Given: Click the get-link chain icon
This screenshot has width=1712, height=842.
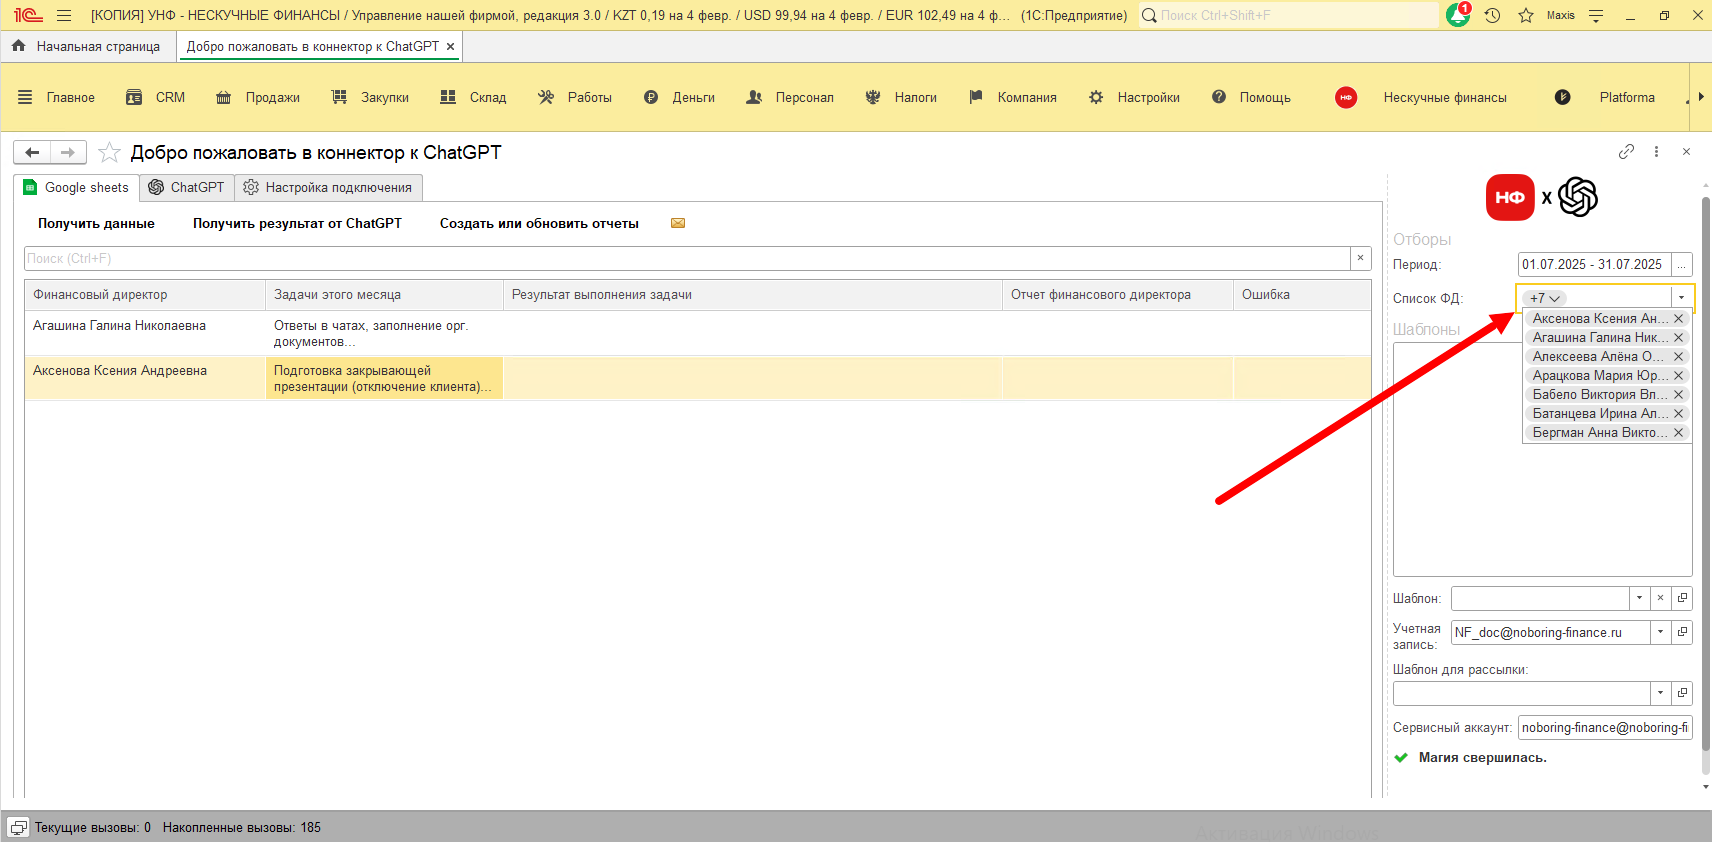Looking at the screenshot, I should point(1626,152).
